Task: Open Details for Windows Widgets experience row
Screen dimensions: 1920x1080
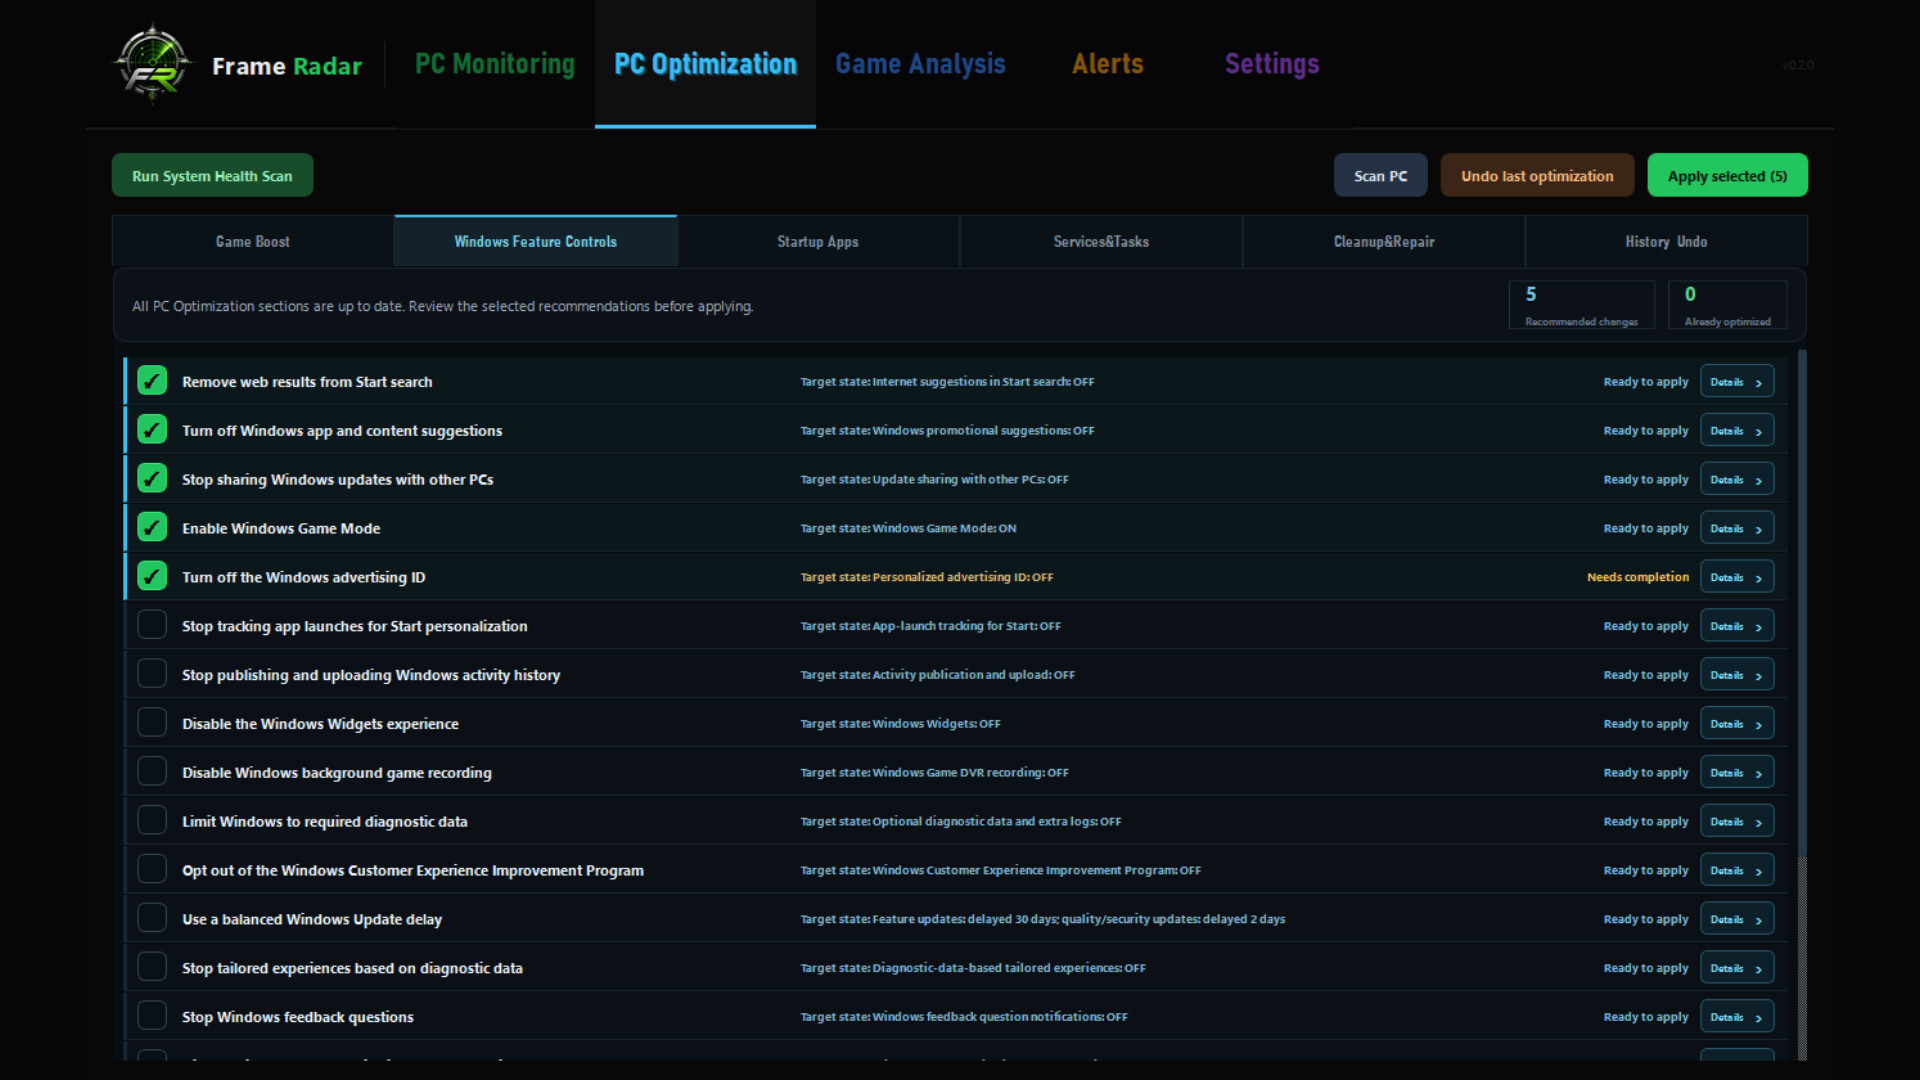Action: click(x=1737, y=724)
